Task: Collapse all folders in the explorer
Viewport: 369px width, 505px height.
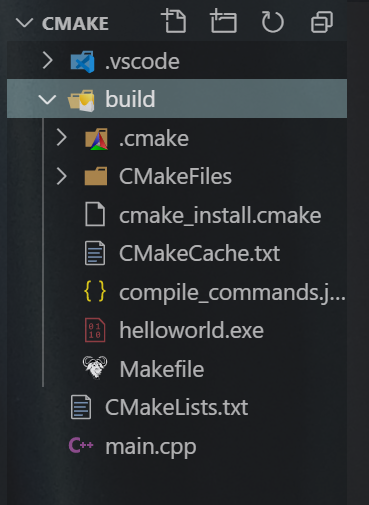Action: (322, 22)
